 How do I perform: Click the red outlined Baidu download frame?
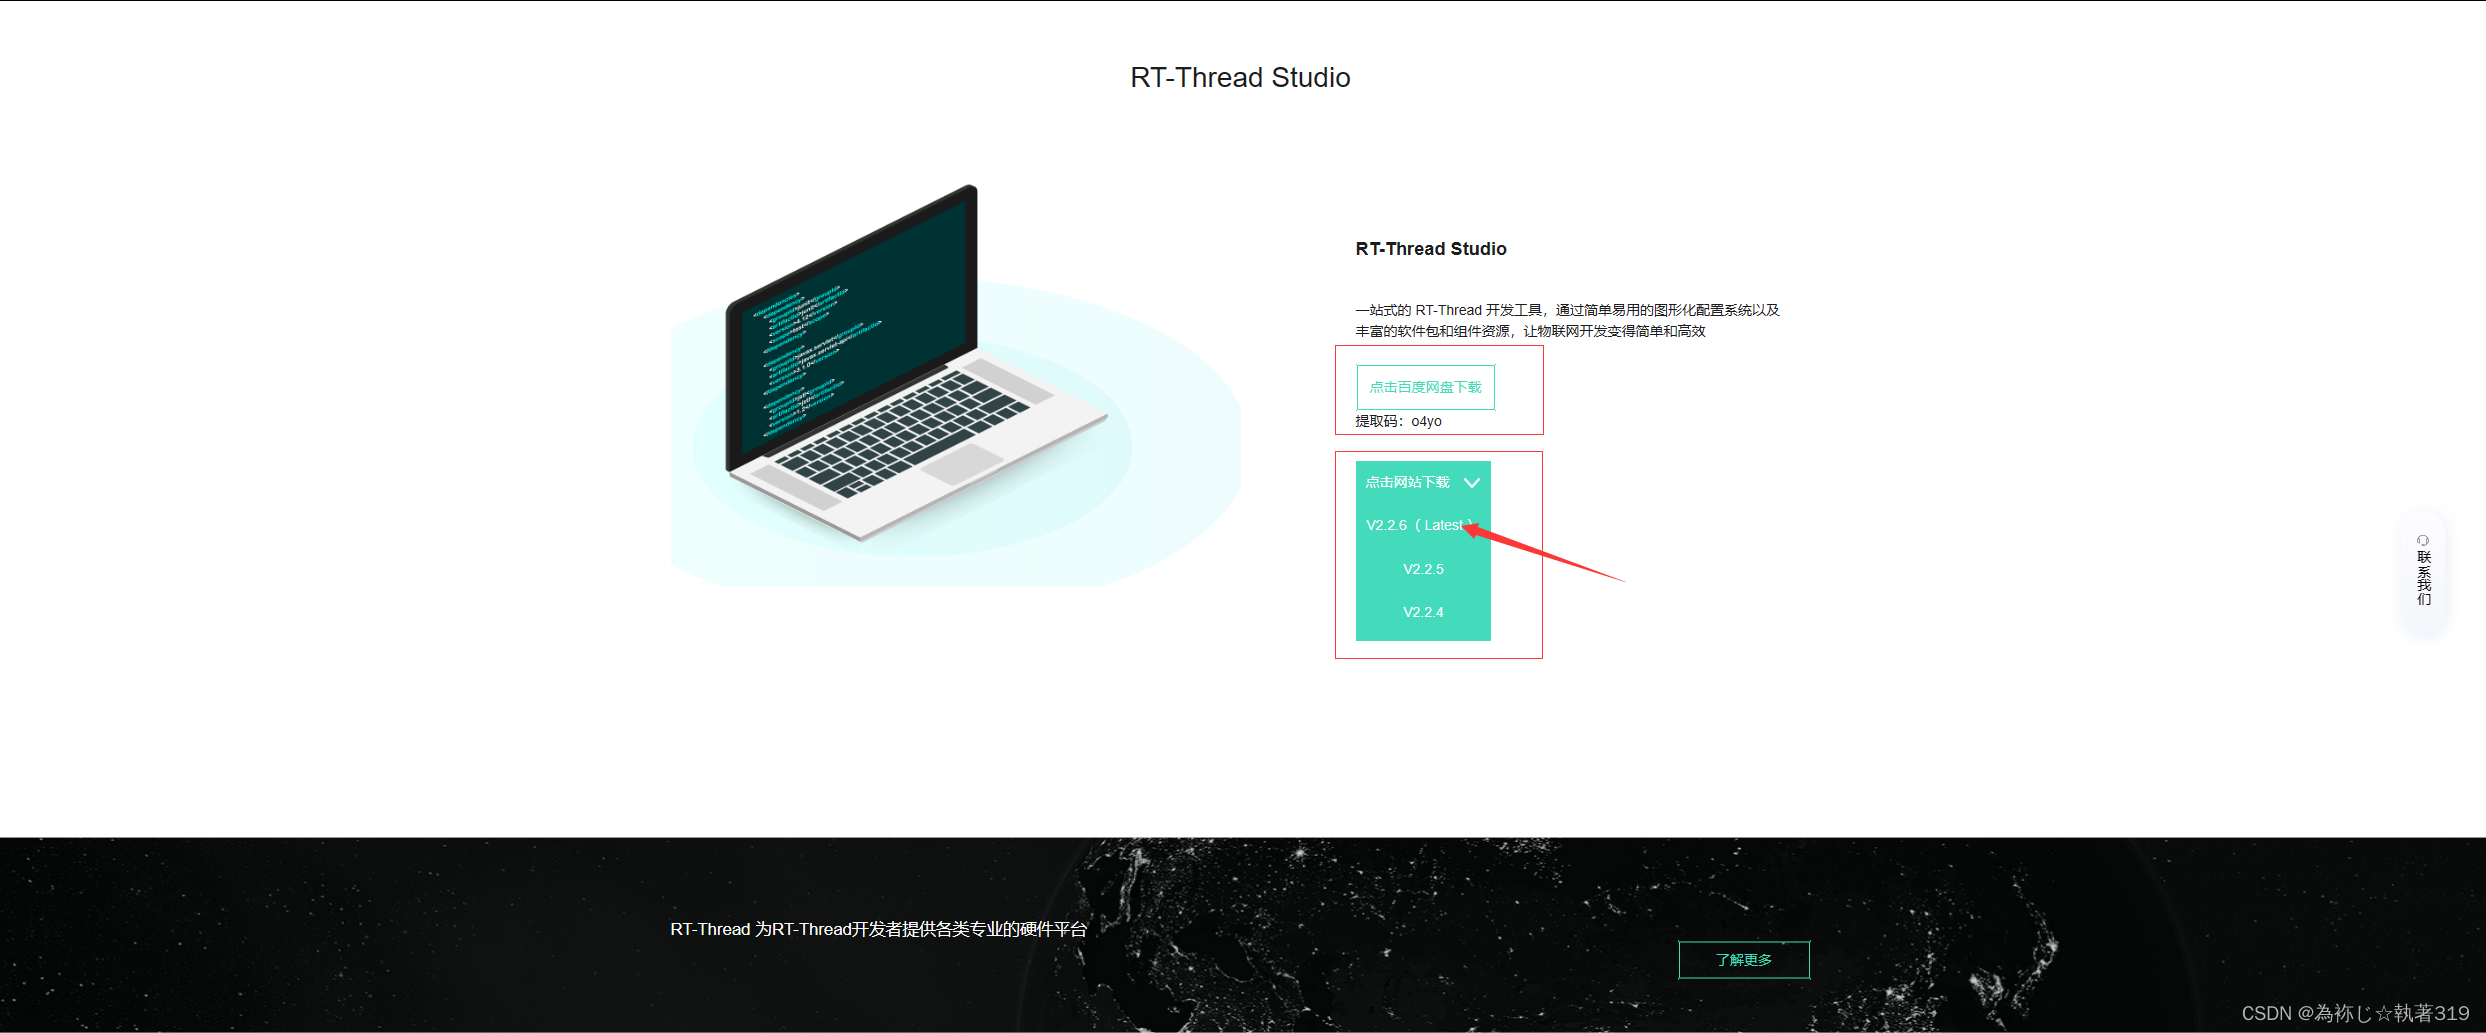click(x=1439, y=390)
